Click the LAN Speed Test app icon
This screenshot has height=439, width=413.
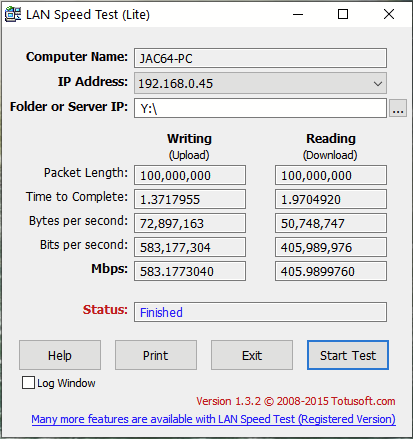tap(13, 14)
